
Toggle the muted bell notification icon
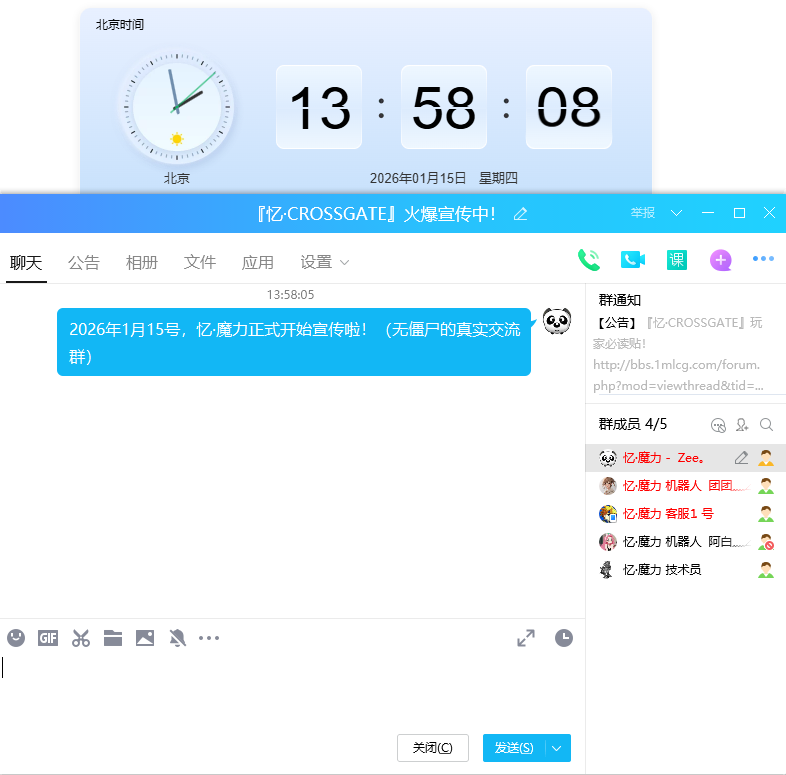177,638
